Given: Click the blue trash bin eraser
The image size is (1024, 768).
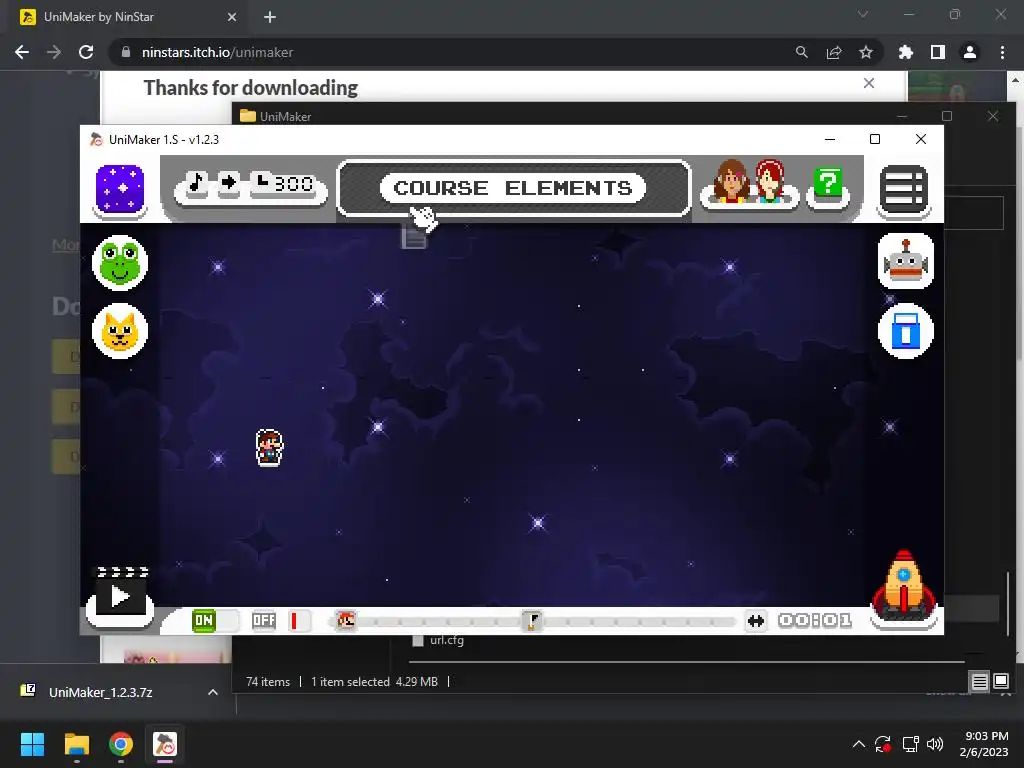Looking at the screenshot, I should pyautogui.click(x=906, y=330).
